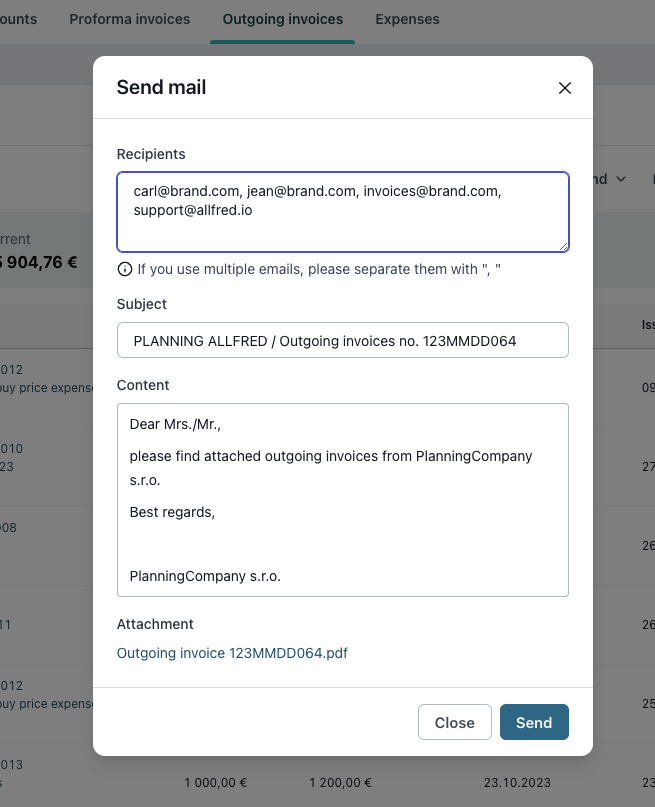Viewport: 655px width, 807px height.
Task: Click the Close button in the dialog footer
Action: [x=454, y=722]
